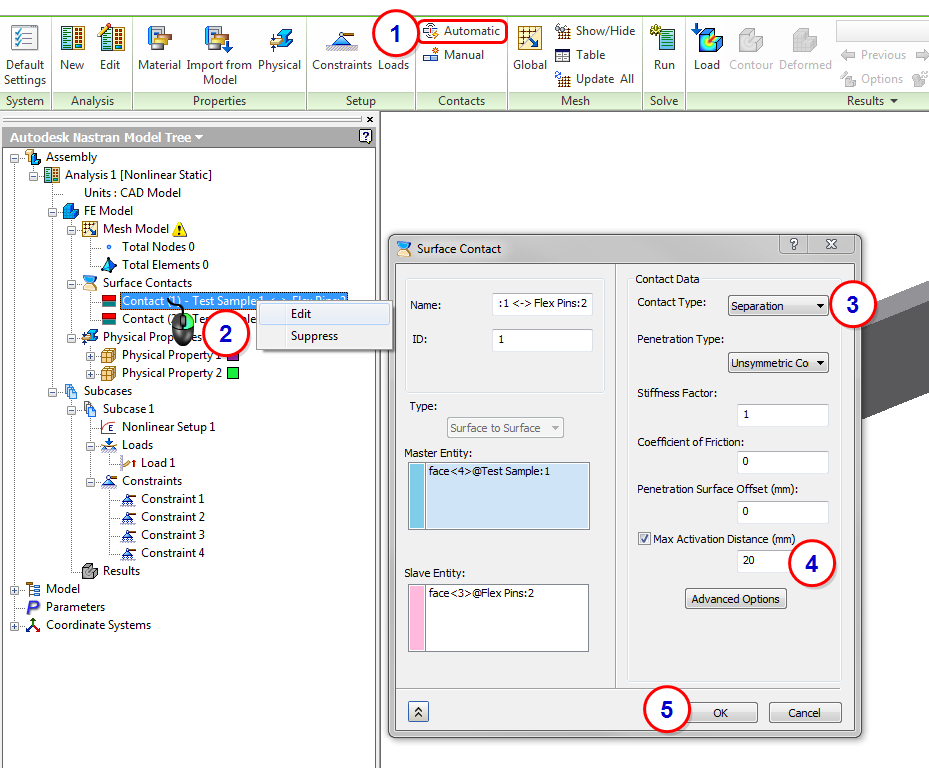This screenshot has height=768, width=929.
Task: Collapse the Surface Contacts node
Action: 72,284
